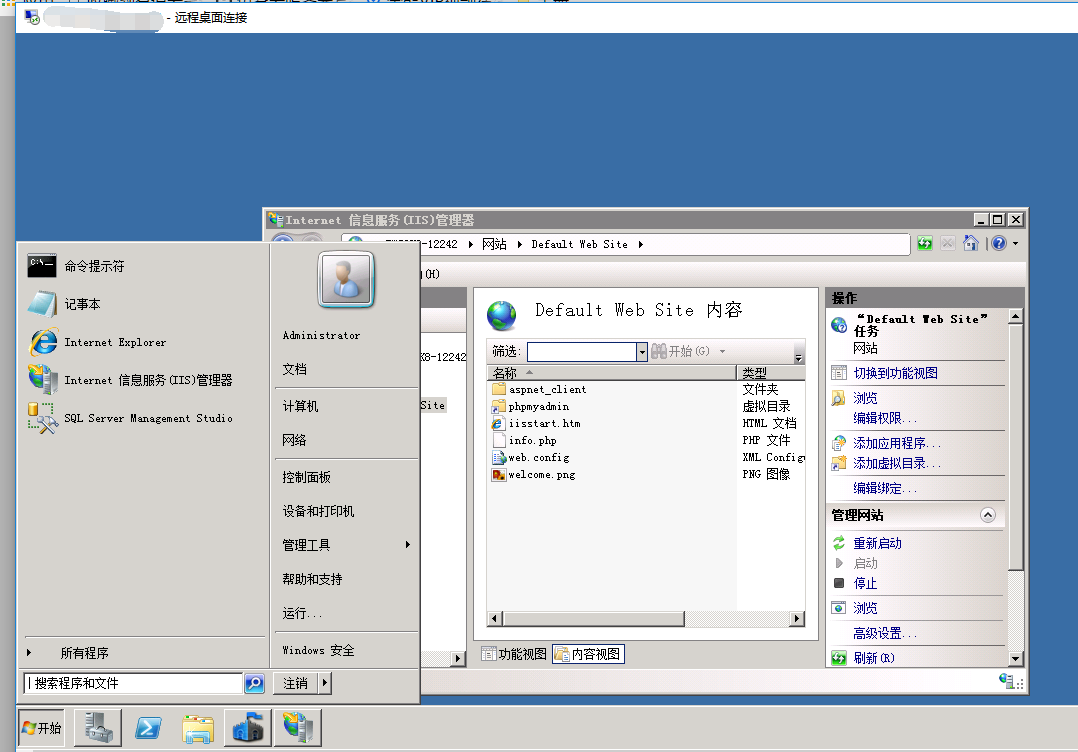Click 编辑绑定... link
Image resolution: width=1078 pixels, height=752 pixels.
pos(885,488)
